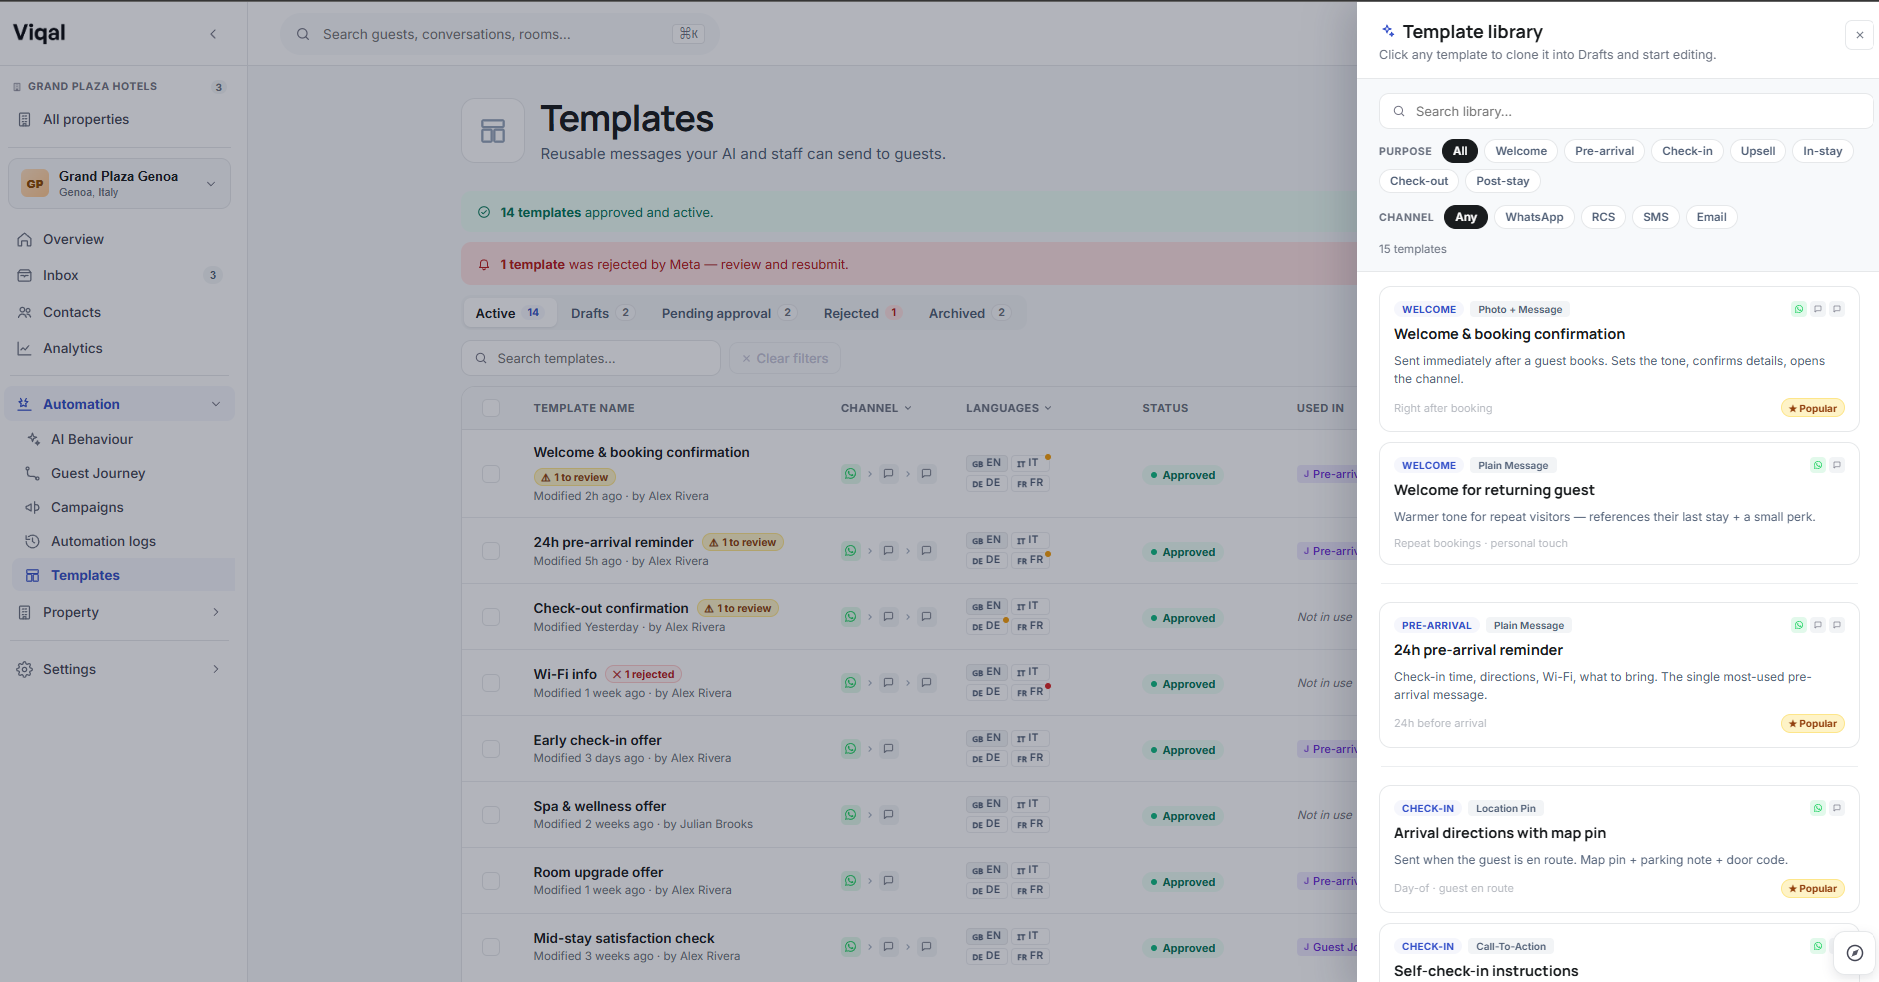This screenshot has width=1879, height=982.
Task: Click the rejection alert bell icon
Action: pyautogui.click(x=484, y=265)
